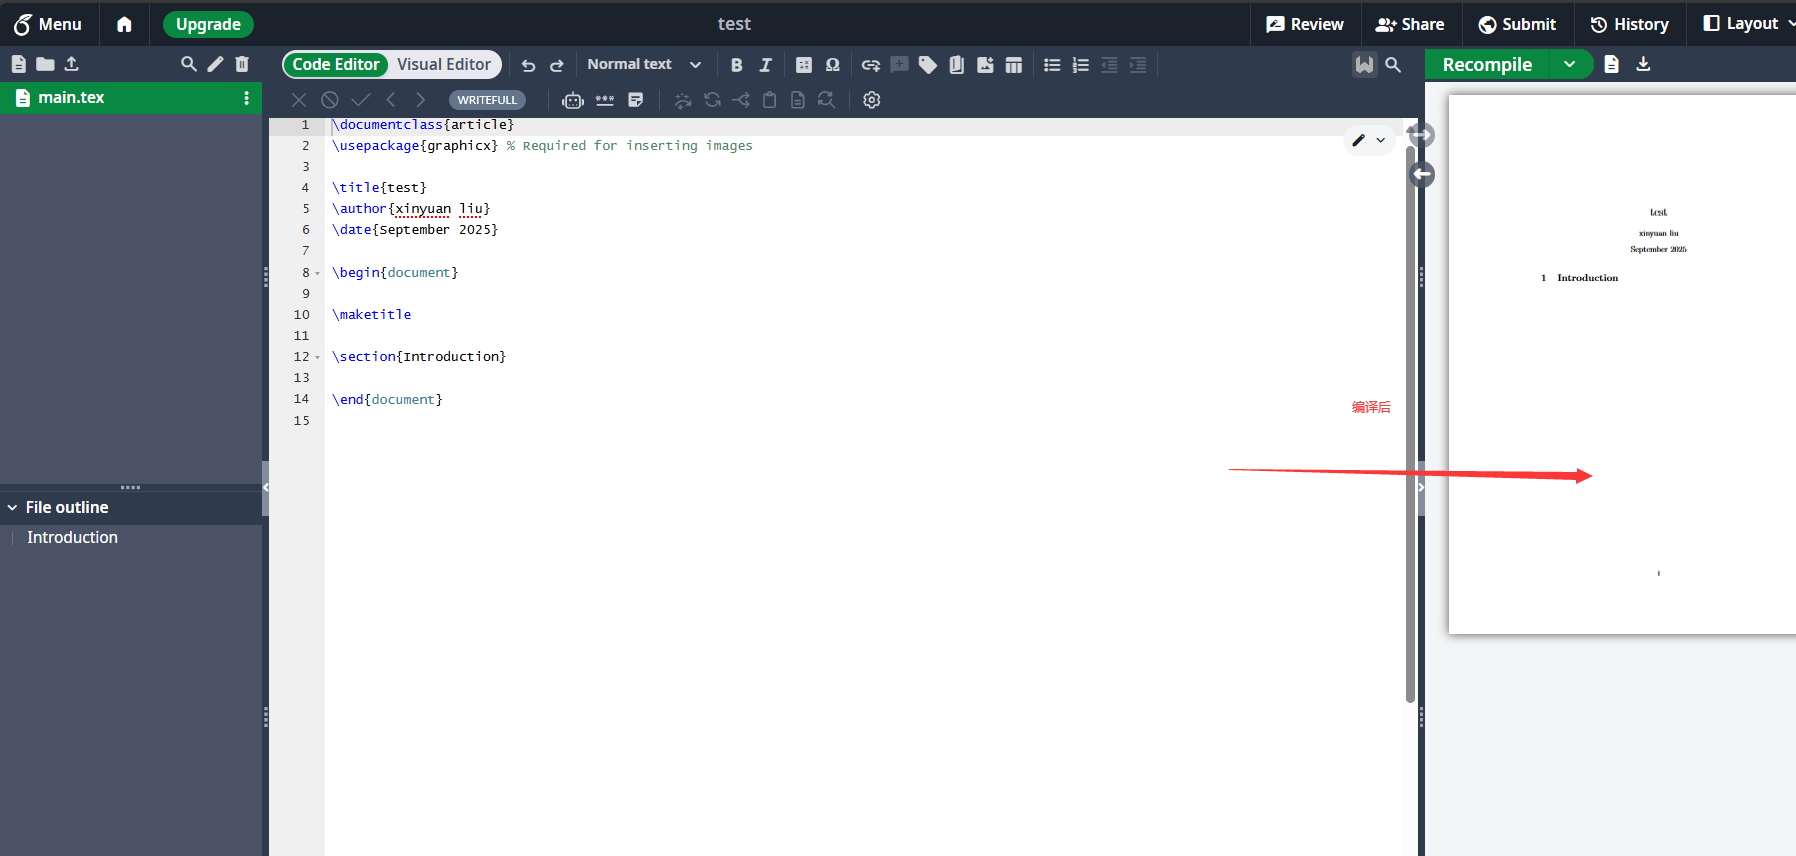Insert a hyperlink
The image size is (1796, 856).
point(871,65)
